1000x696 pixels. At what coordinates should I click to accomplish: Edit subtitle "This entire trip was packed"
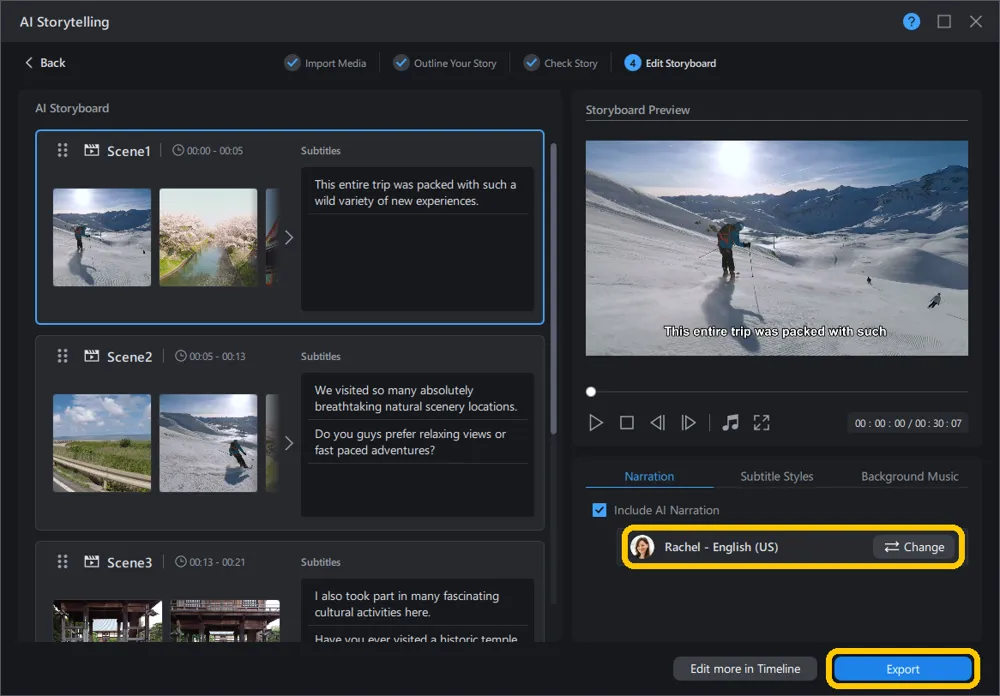(417, 193)
